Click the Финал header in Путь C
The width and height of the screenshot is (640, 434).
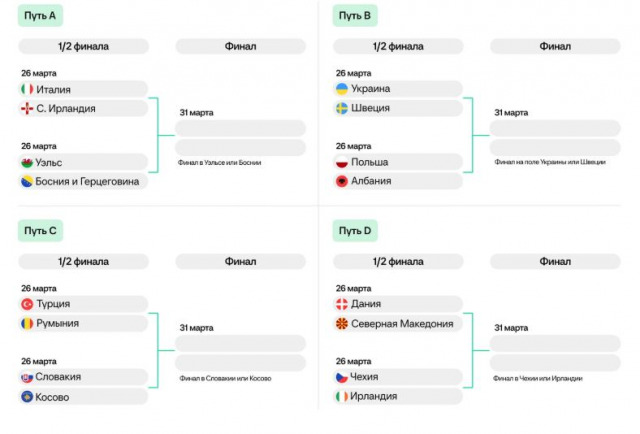(240, 261)
